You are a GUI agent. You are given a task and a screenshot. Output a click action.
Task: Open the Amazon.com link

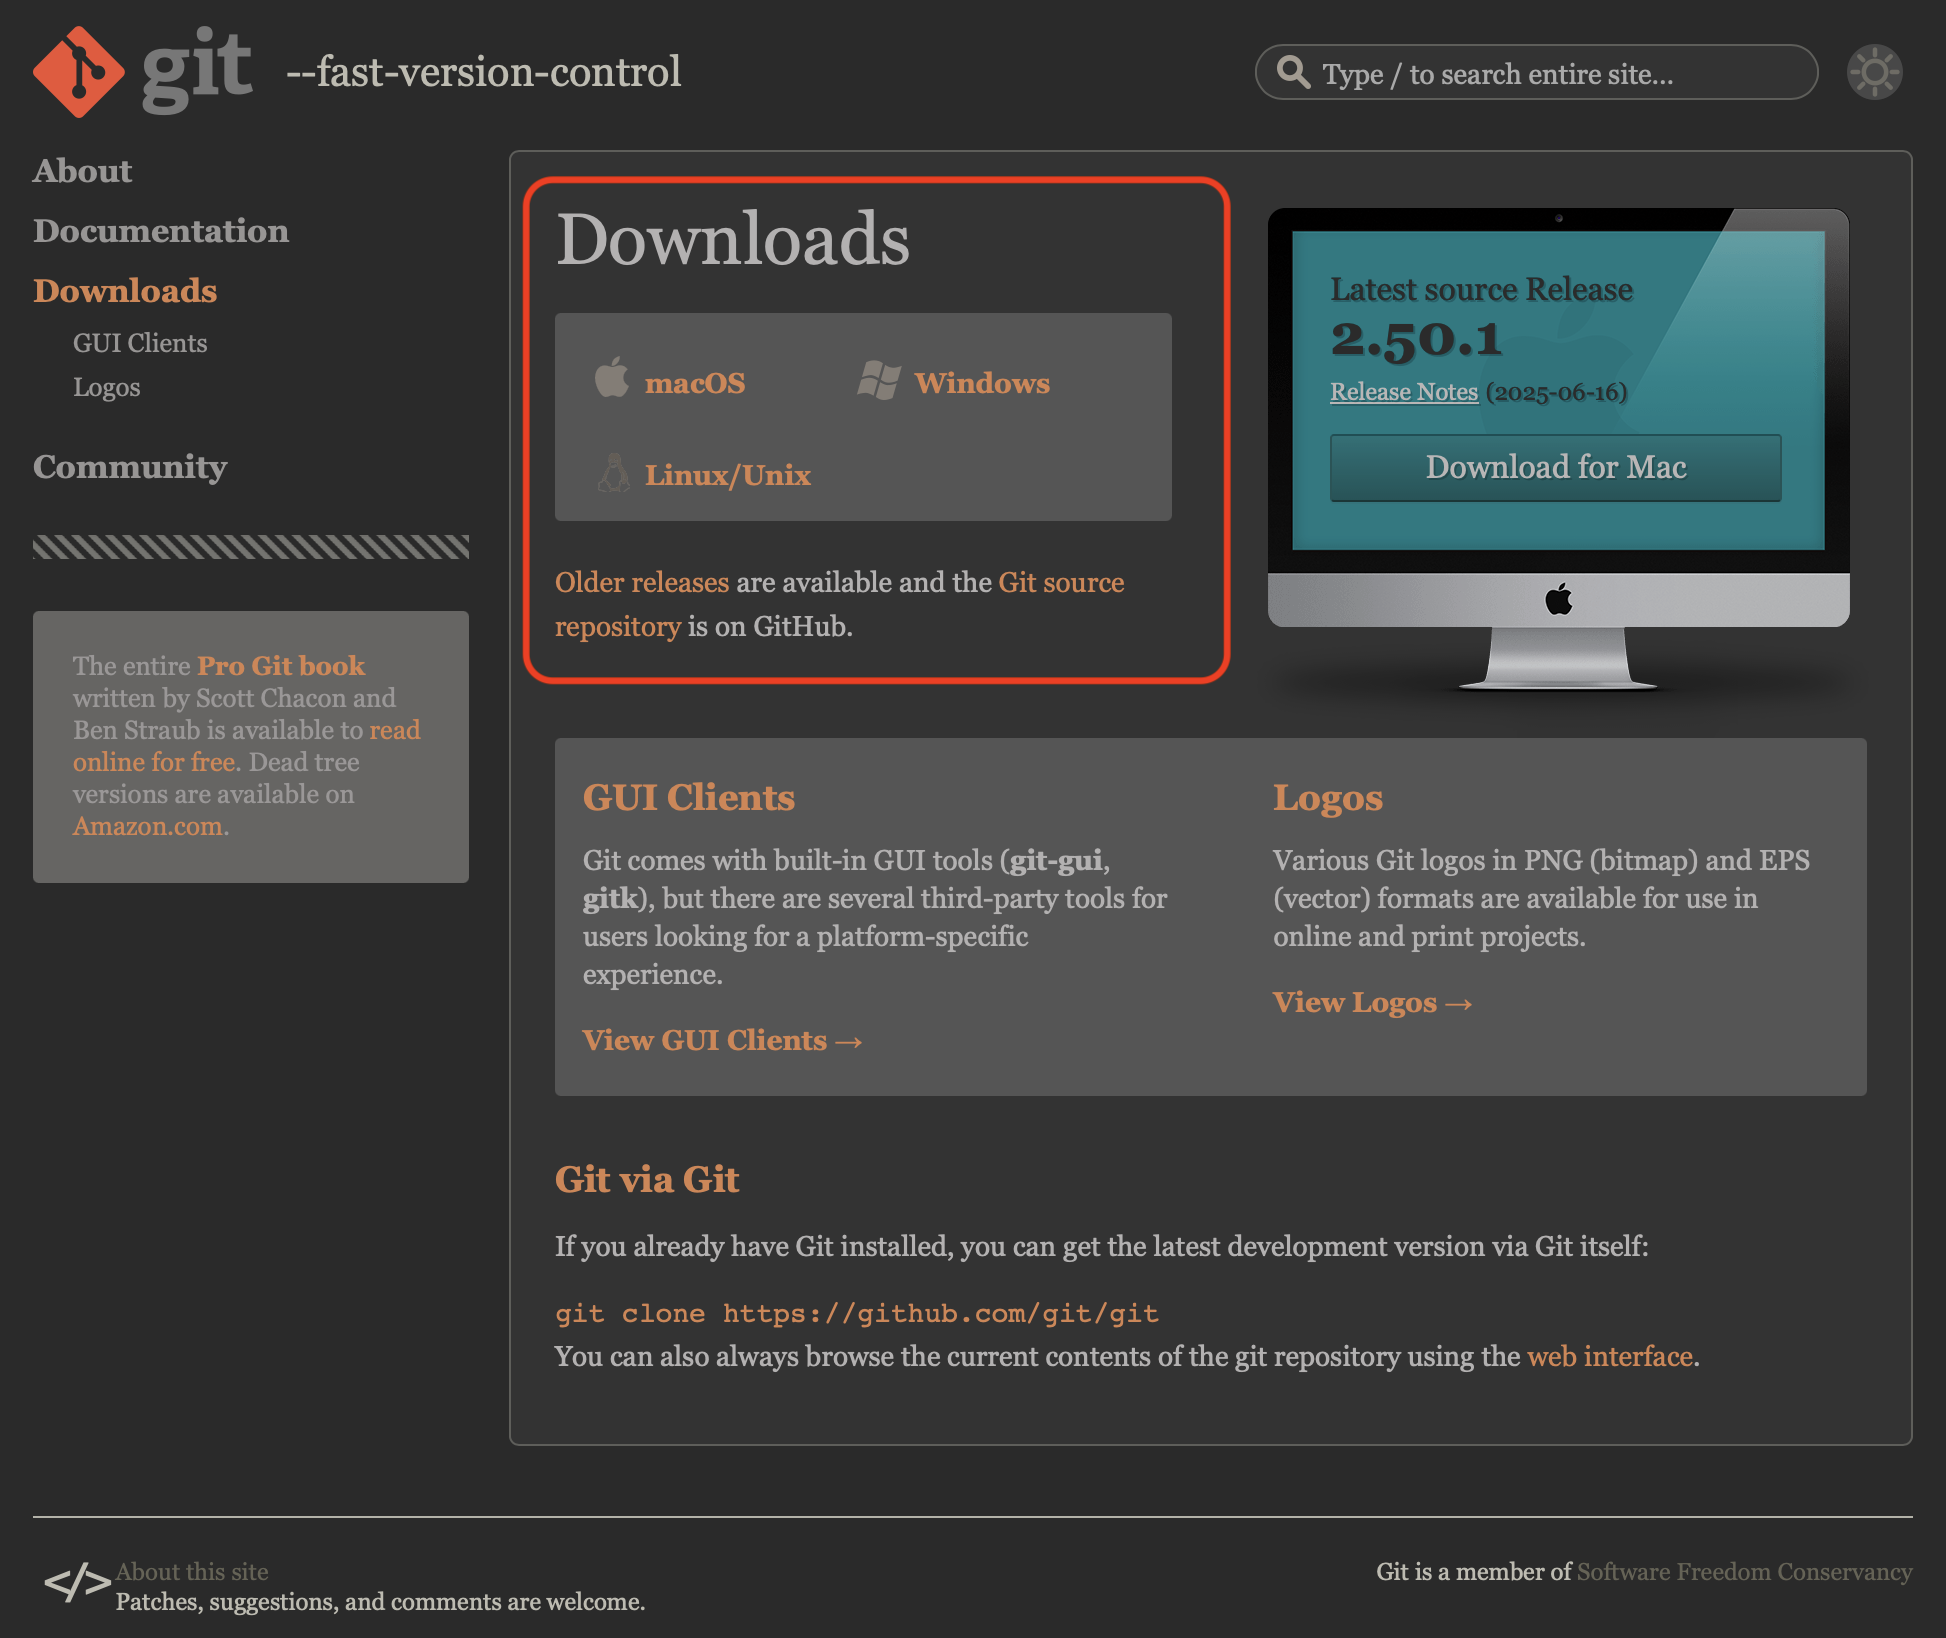pos(148,826)
